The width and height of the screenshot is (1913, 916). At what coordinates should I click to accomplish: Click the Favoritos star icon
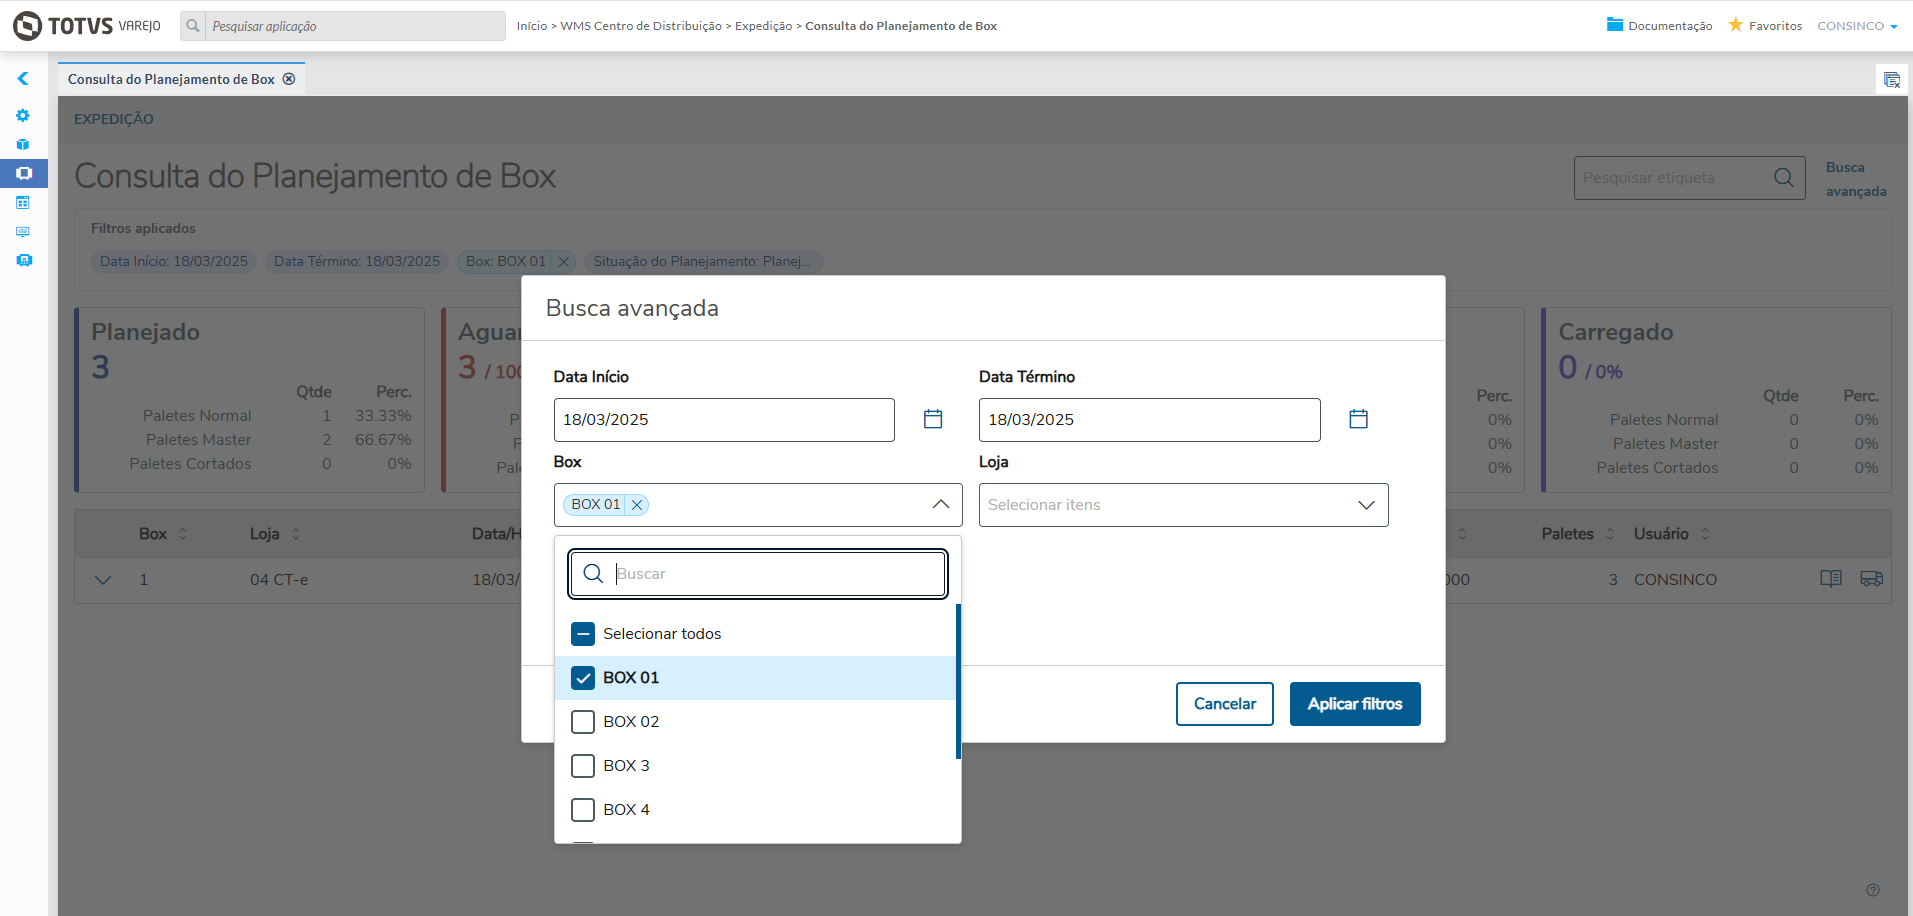1735,25
